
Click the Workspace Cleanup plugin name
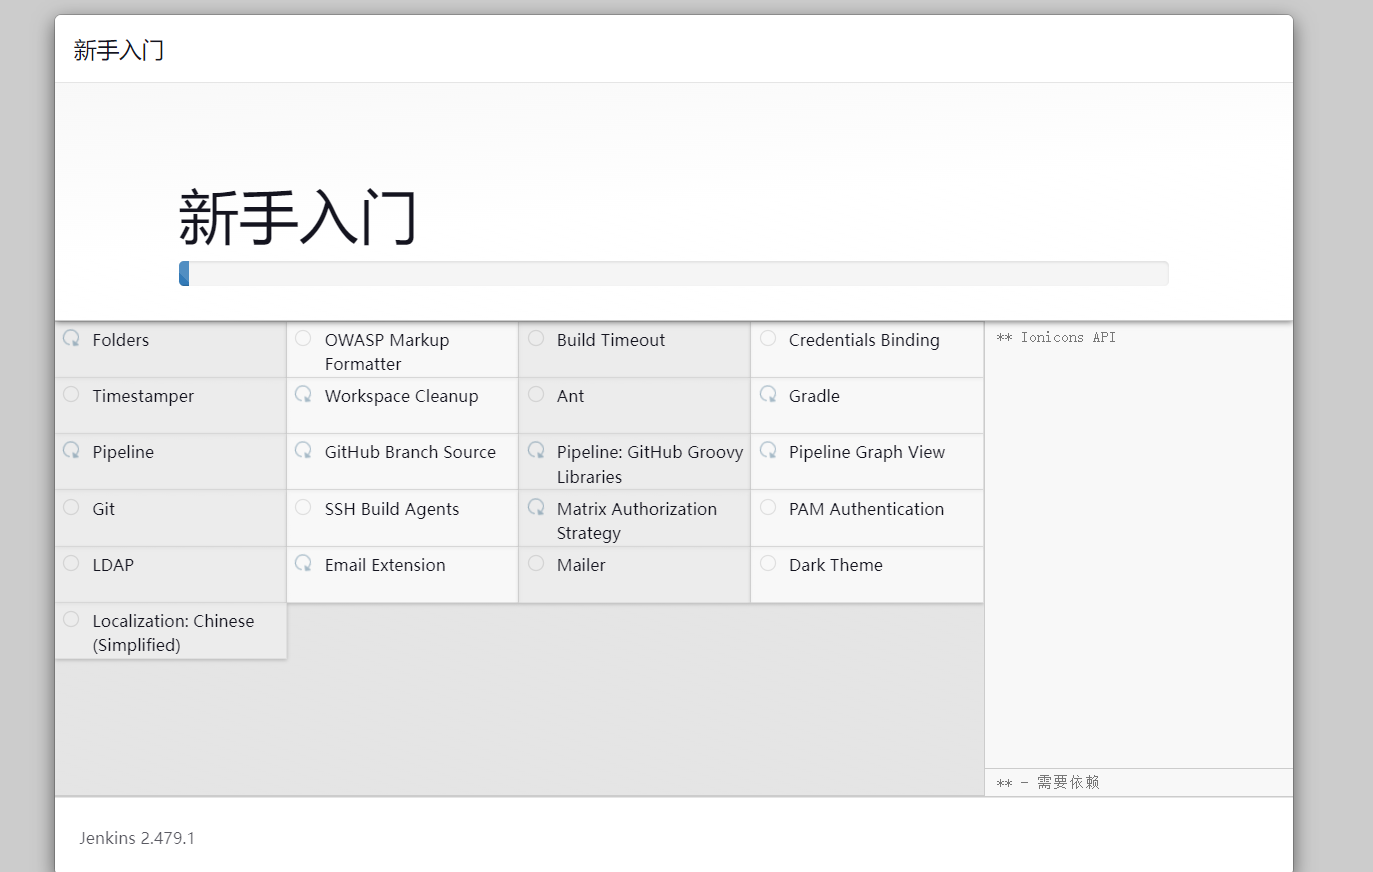tap(401, 397)
